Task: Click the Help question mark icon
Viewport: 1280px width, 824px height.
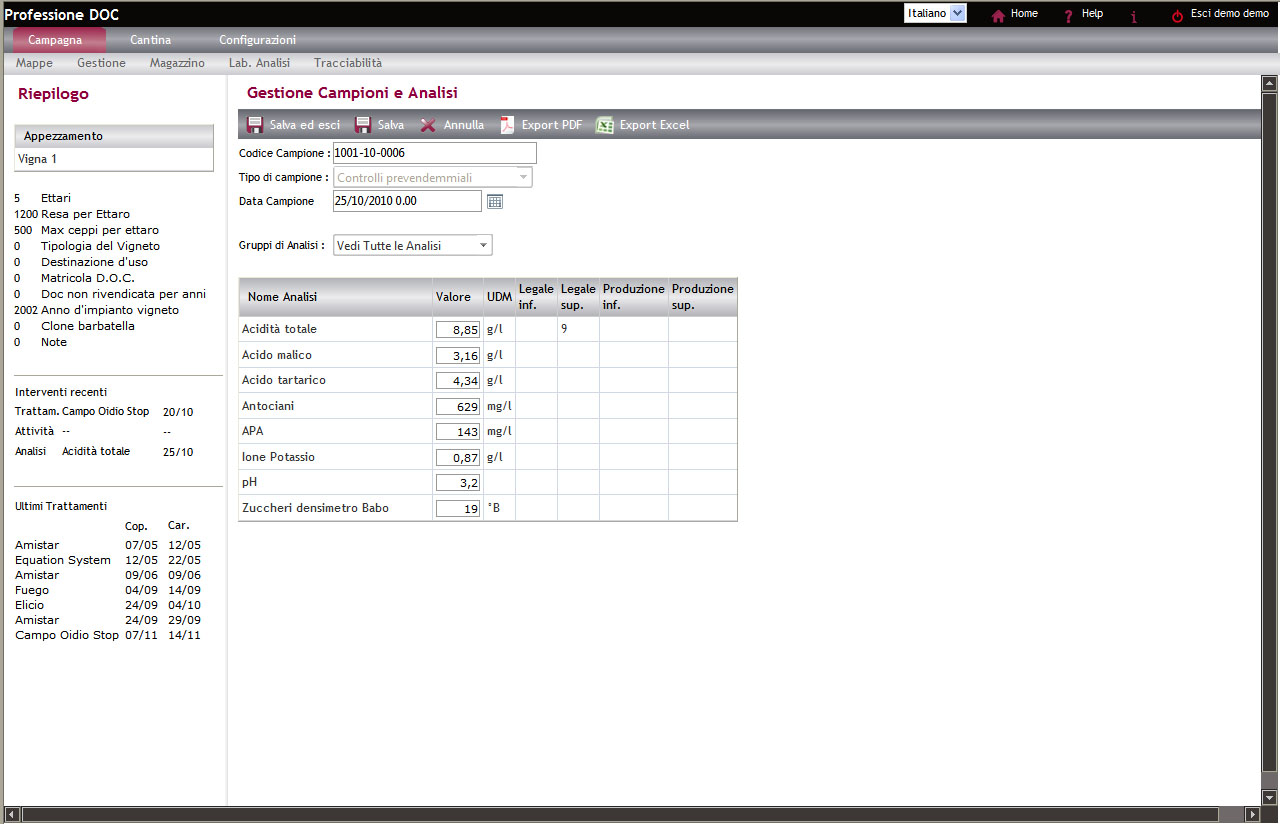Action: click(1068, 15)
